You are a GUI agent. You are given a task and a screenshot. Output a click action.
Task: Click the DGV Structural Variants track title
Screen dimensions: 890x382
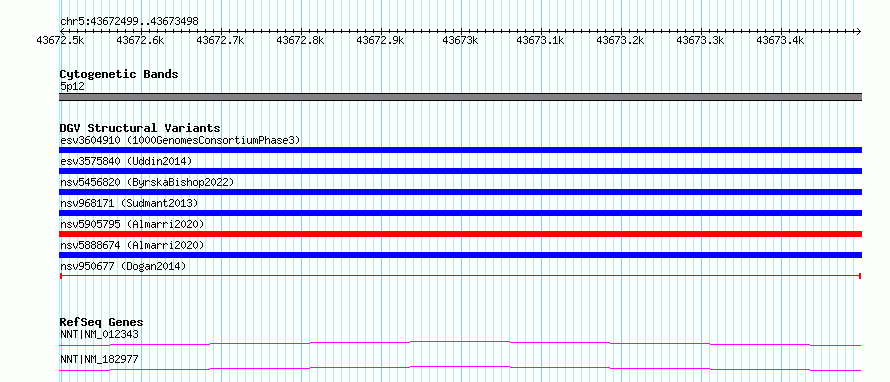tap(140, 128)
